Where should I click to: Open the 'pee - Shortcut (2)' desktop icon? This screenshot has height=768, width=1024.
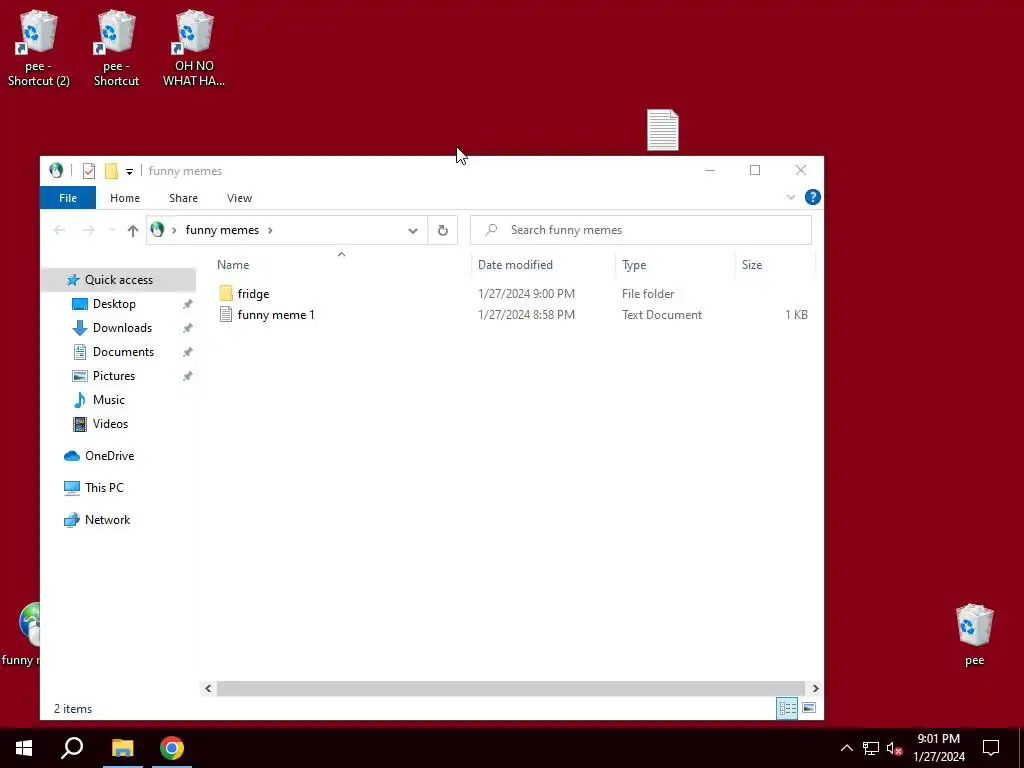click(x=38, y=48)
